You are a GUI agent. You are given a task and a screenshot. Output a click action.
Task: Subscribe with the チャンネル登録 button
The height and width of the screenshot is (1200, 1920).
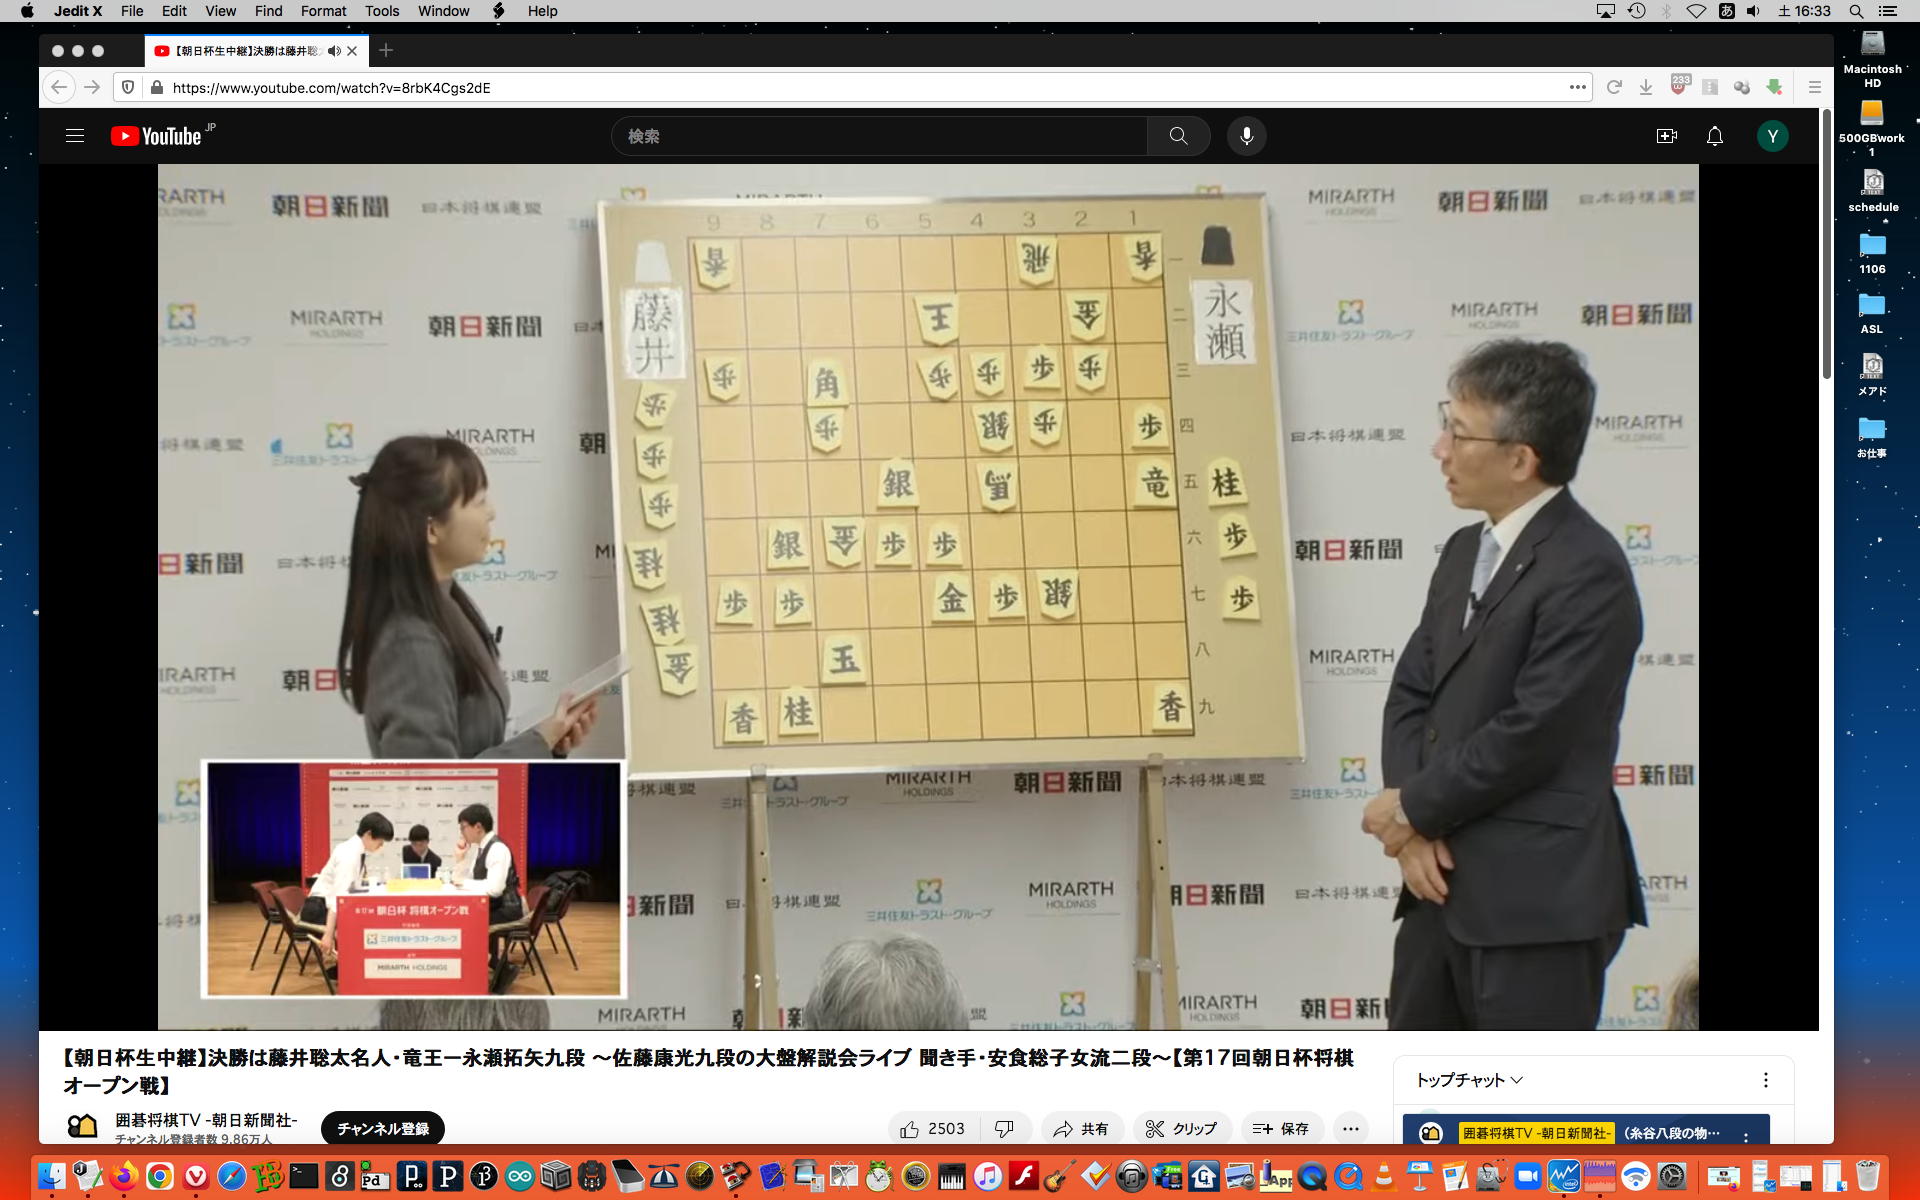[382, 1129]
